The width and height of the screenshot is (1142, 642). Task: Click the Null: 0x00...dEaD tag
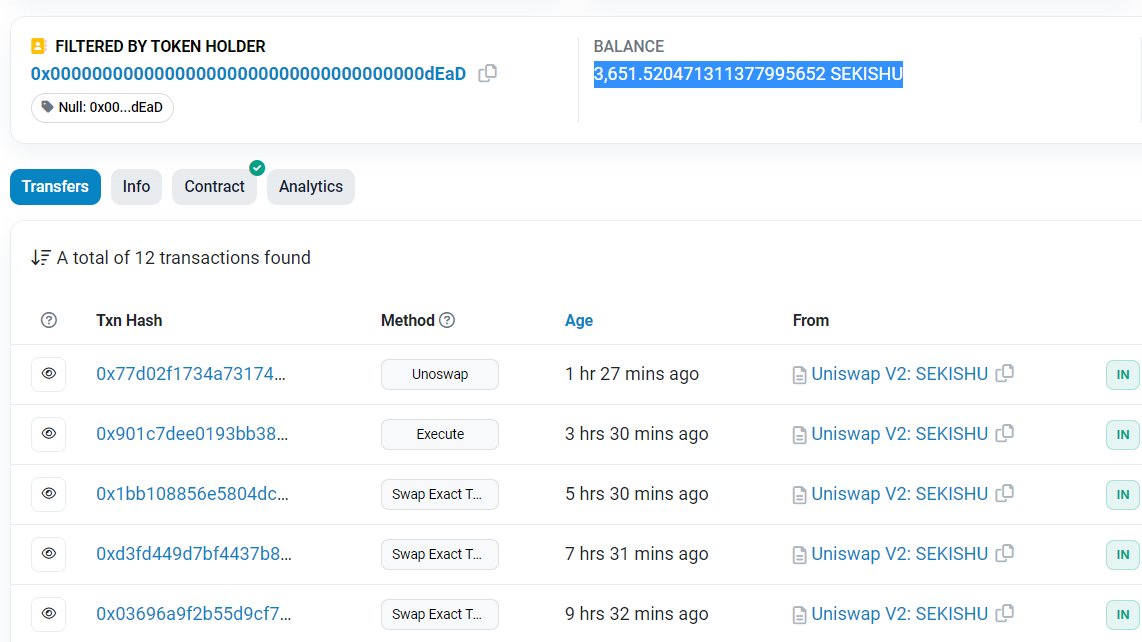point(102,107)
